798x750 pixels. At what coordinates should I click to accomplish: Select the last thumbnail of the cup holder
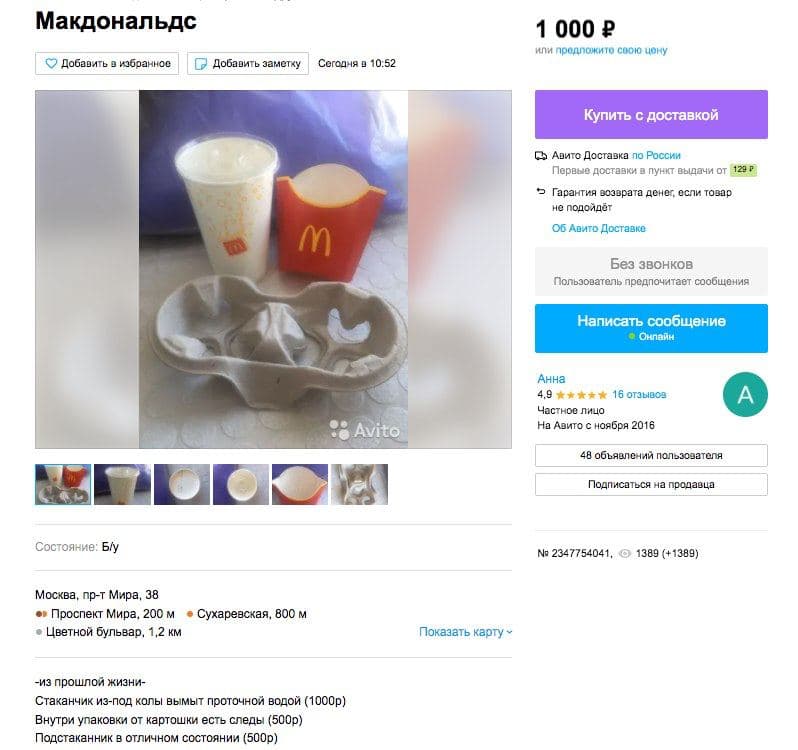coord(359,484)
